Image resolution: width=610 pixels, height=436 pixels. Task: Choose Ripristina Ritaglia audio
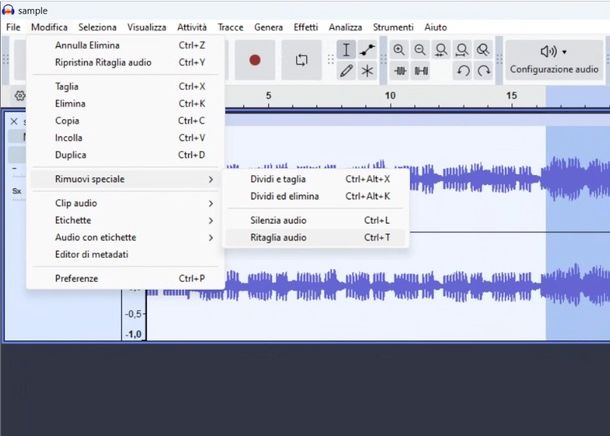(125, 62)
